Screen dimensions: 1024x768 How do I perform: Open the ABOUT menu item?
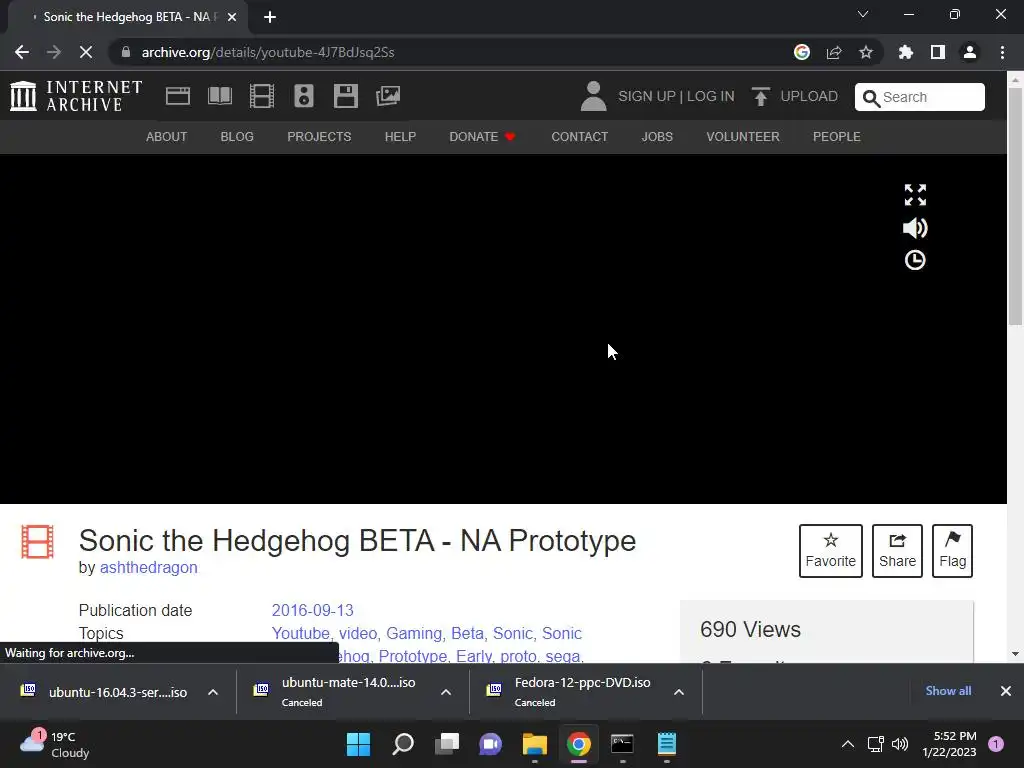coord(167,136)
